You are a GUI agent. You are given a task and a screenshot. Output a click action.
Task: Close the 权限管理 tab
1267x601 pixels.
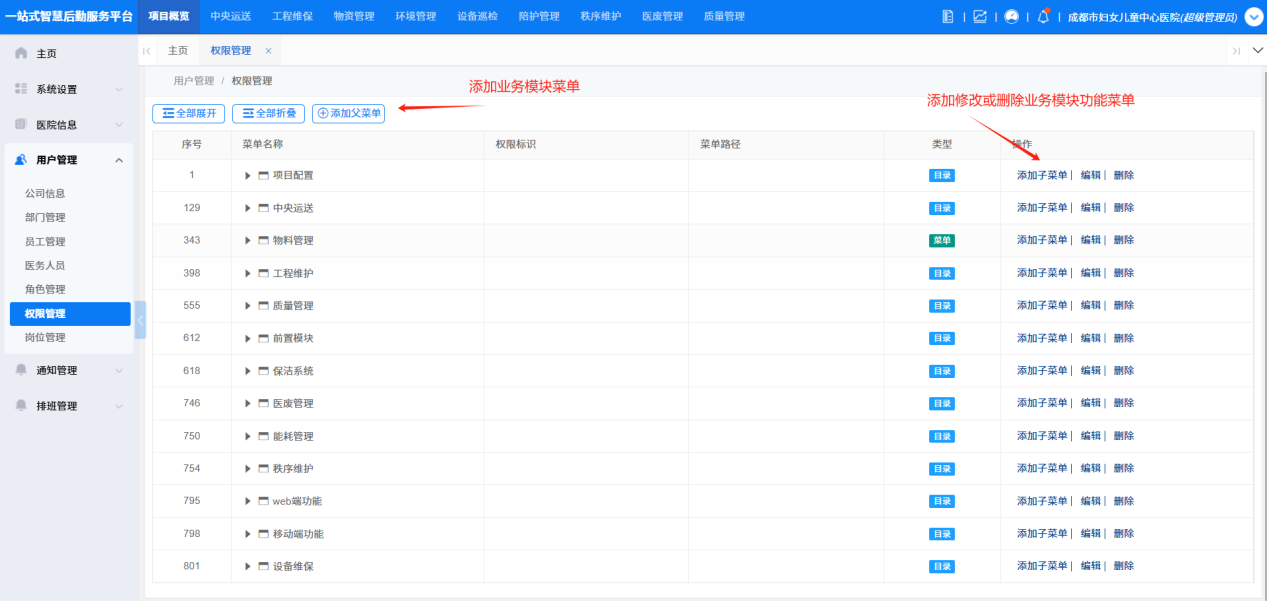coord(268,51)
